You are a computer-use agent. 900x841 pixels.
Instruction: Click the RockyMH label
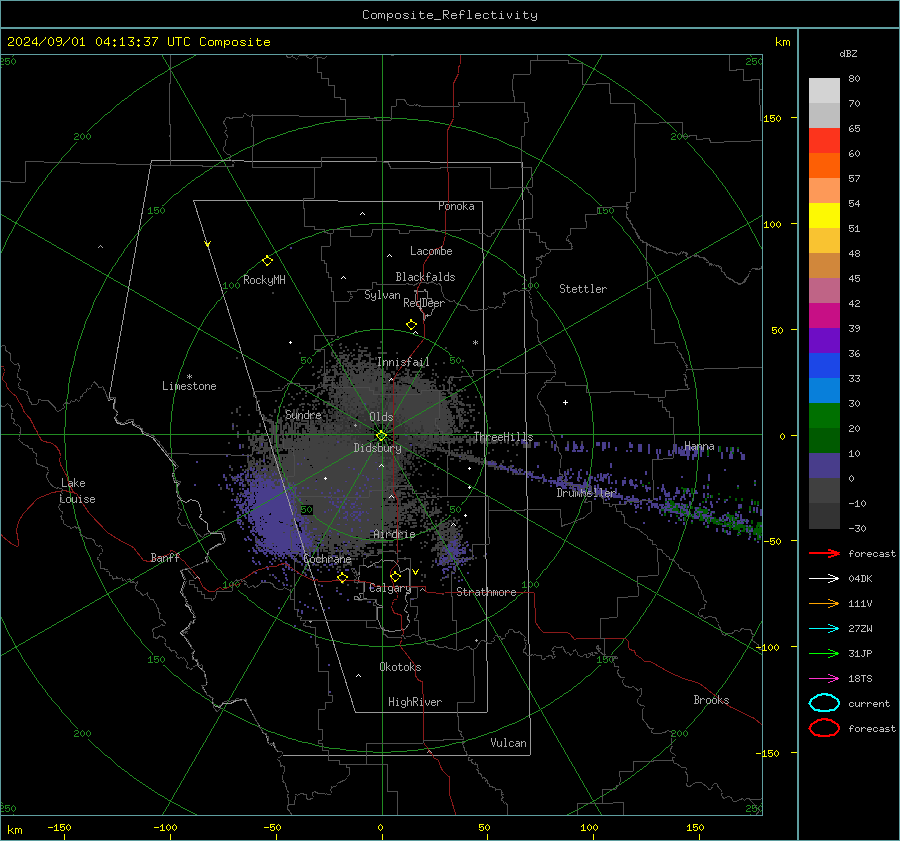pyautogui.click(x=263, y=280)
